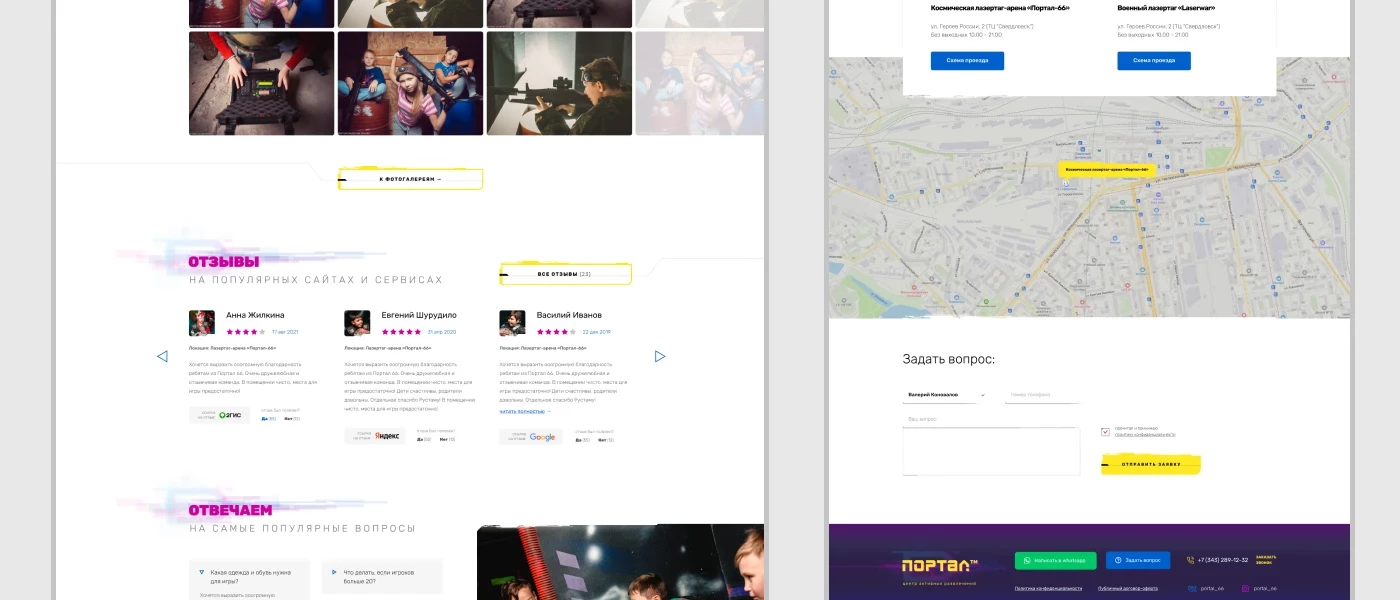Expand the 'more than 20 players' FAQ
1400x600 pixels.
tap(335, 573)
